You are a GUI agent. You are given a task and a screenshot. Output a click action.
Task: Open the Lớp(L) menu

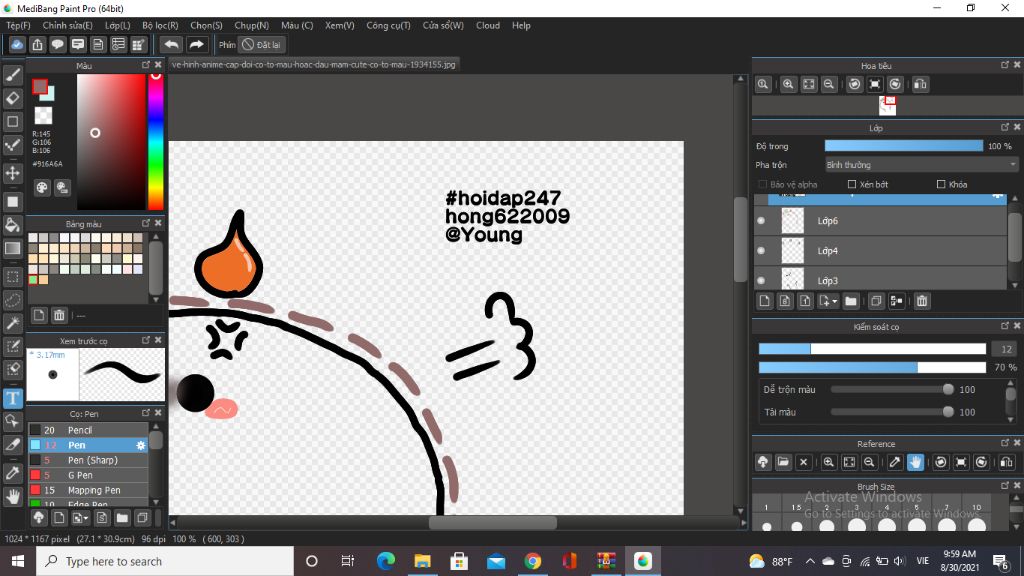tap(118, 25)
